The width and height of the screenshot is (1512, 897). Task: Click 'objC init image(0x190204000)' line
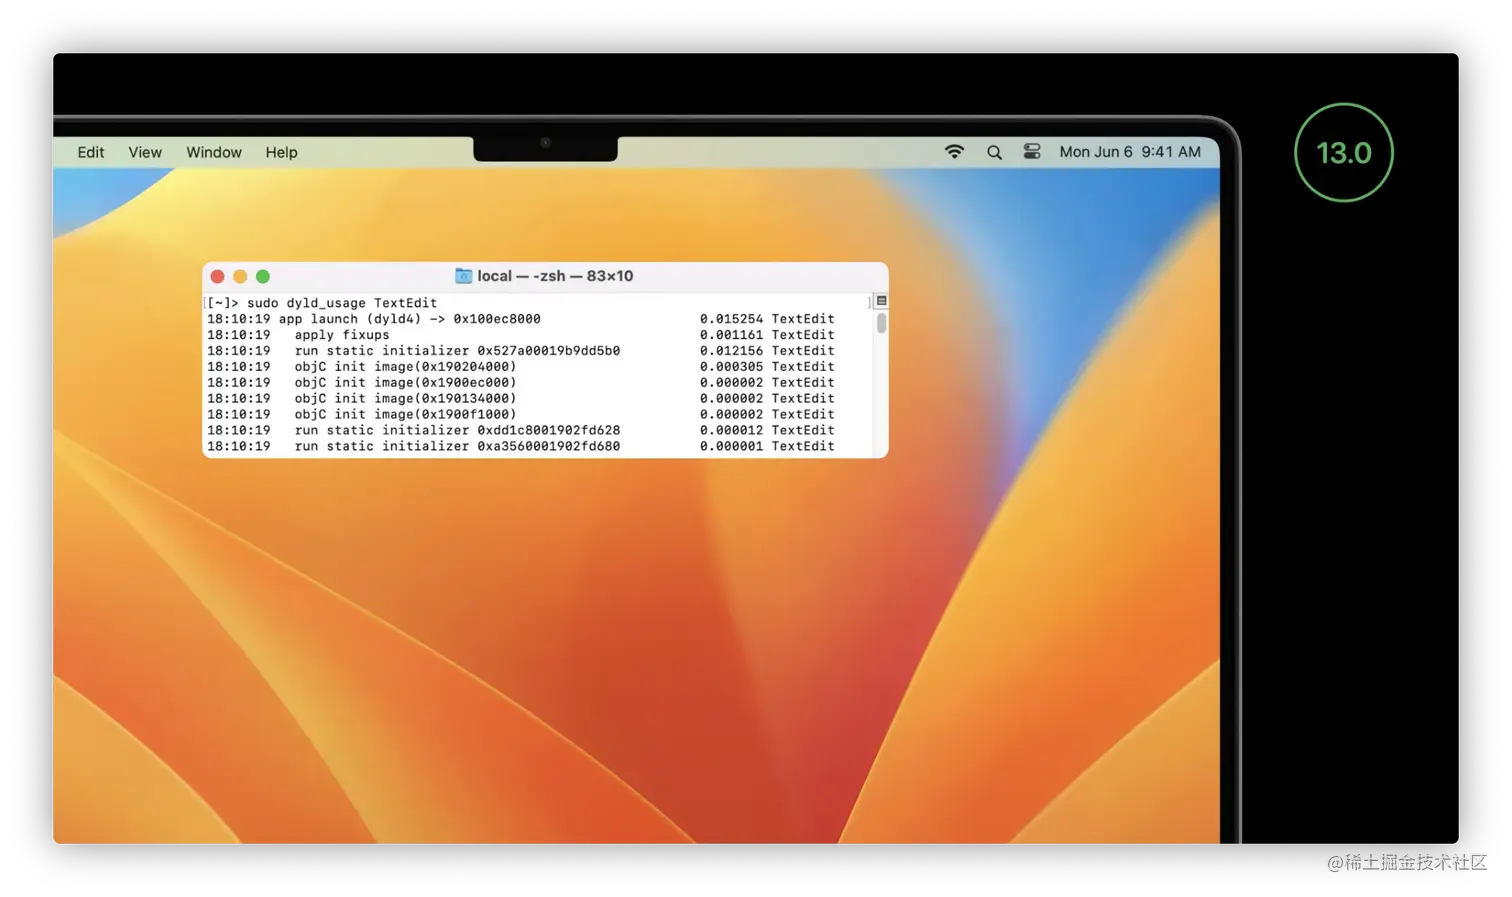pos(520,367)
